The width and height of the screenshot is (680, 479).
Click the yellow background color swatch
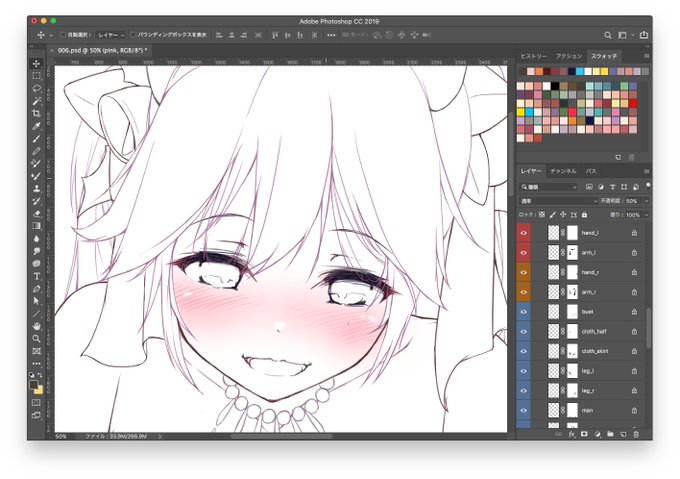pyautogui.click(x=40, y=391)
